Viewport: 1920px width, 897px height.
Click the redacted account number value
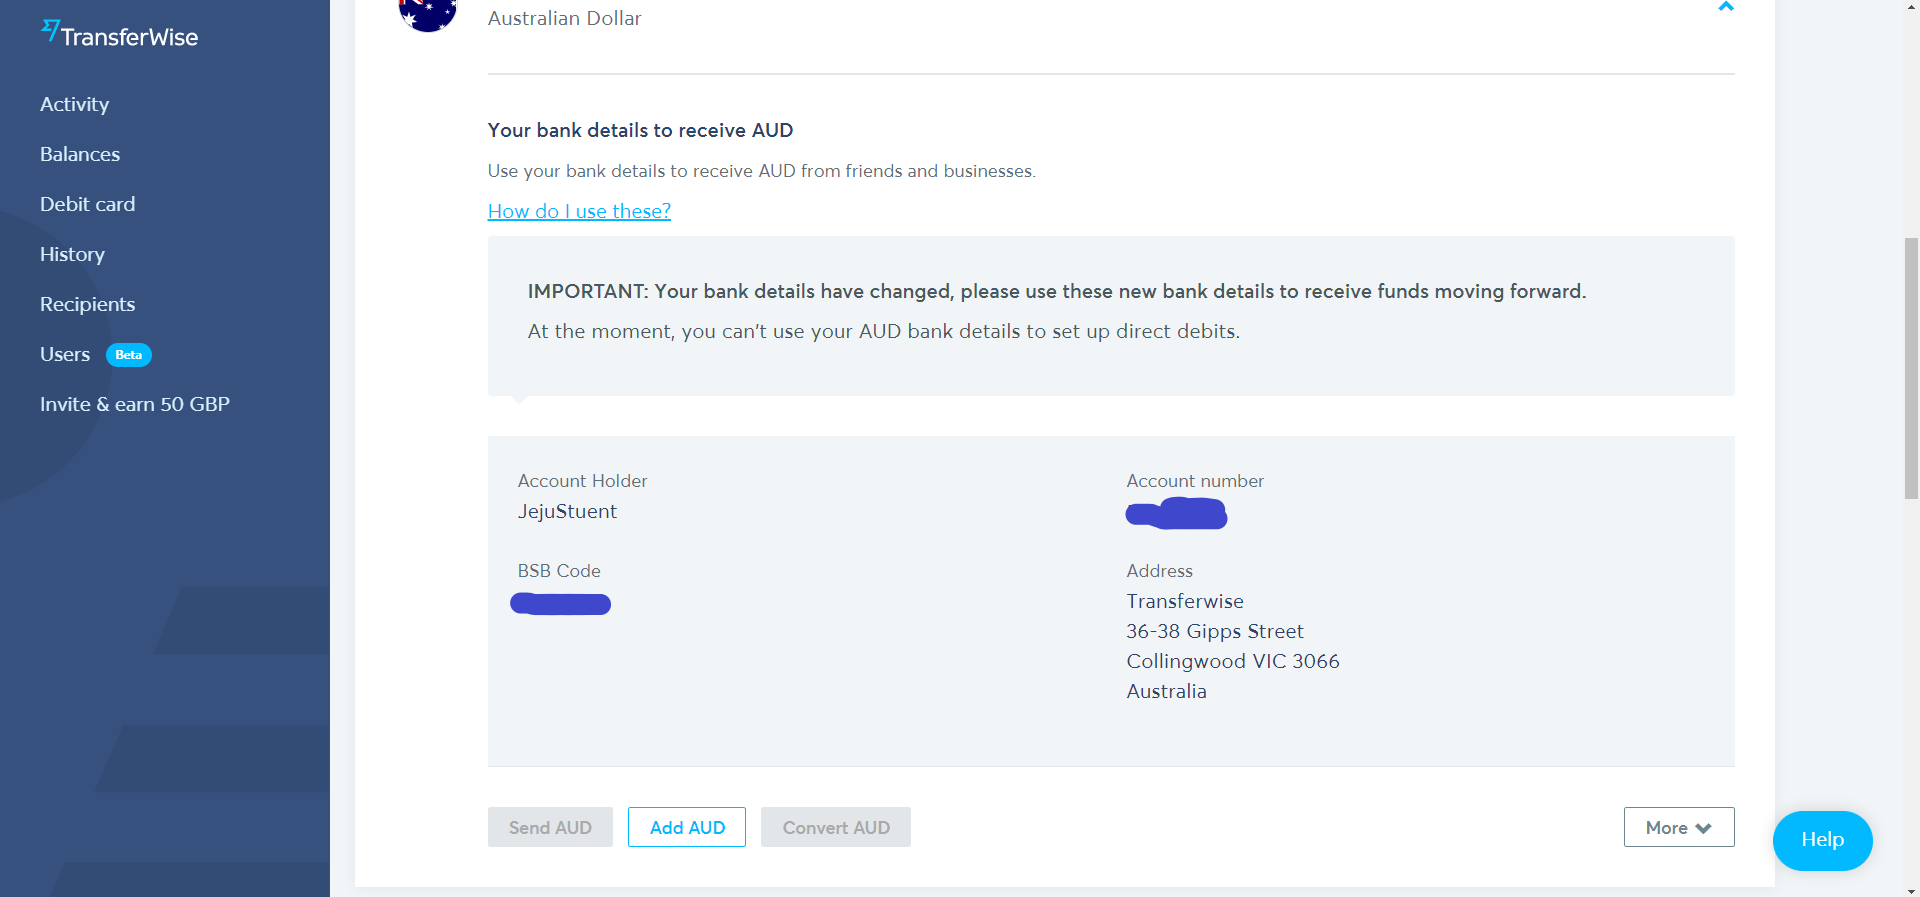1176,513
